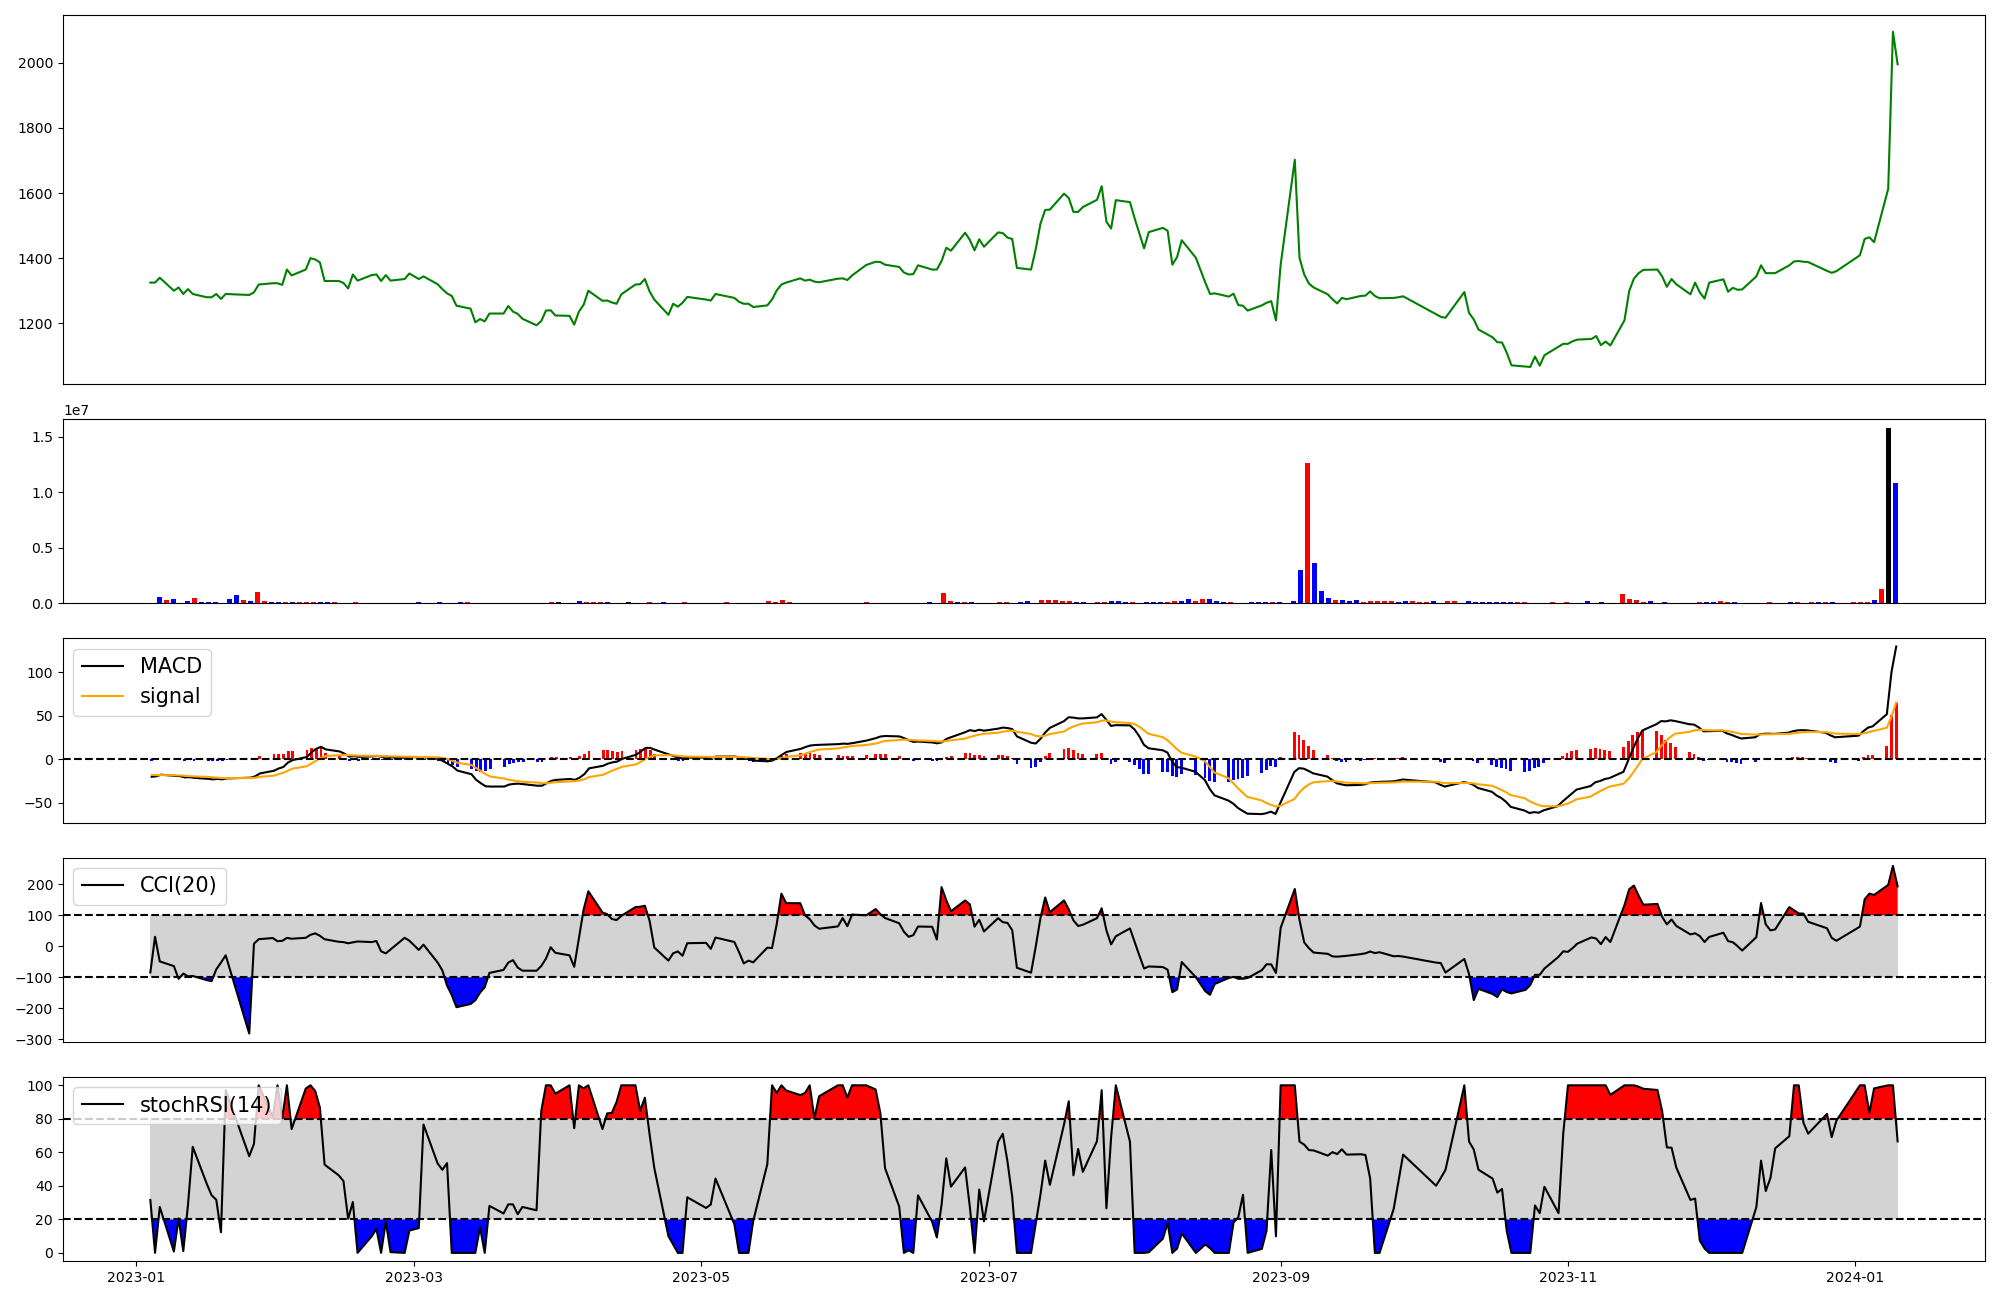This screenshot has height=1300, width=2000.
Task: Click the orange signal line swatch in legend
Action: point(102,696)
